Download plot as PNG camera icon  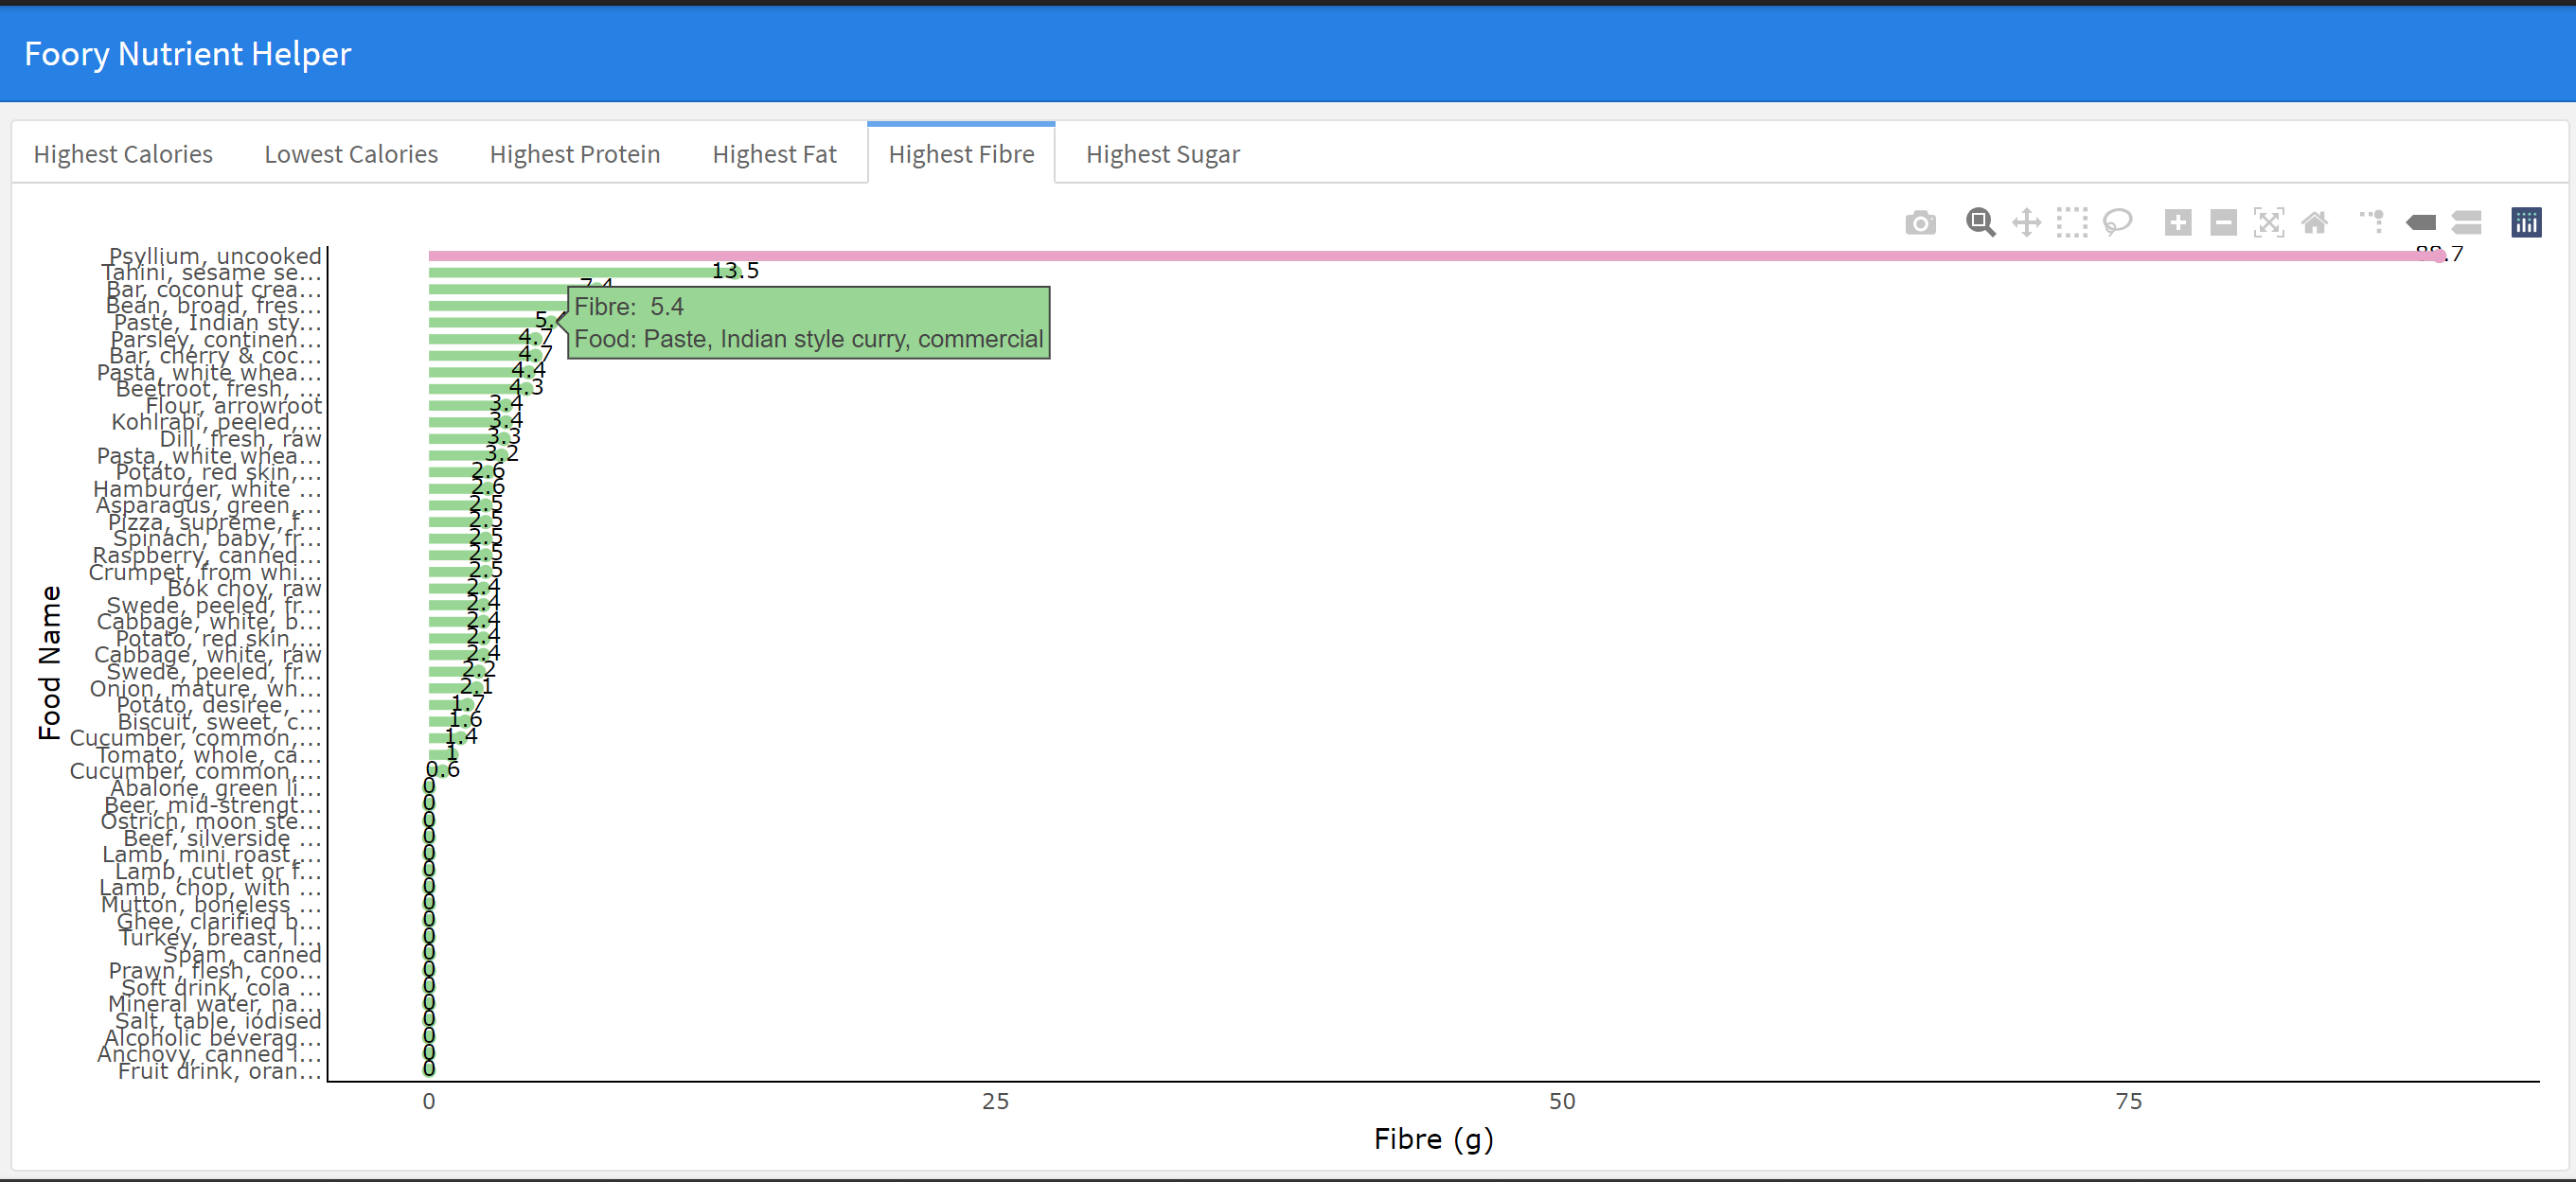click(1919, 222)
